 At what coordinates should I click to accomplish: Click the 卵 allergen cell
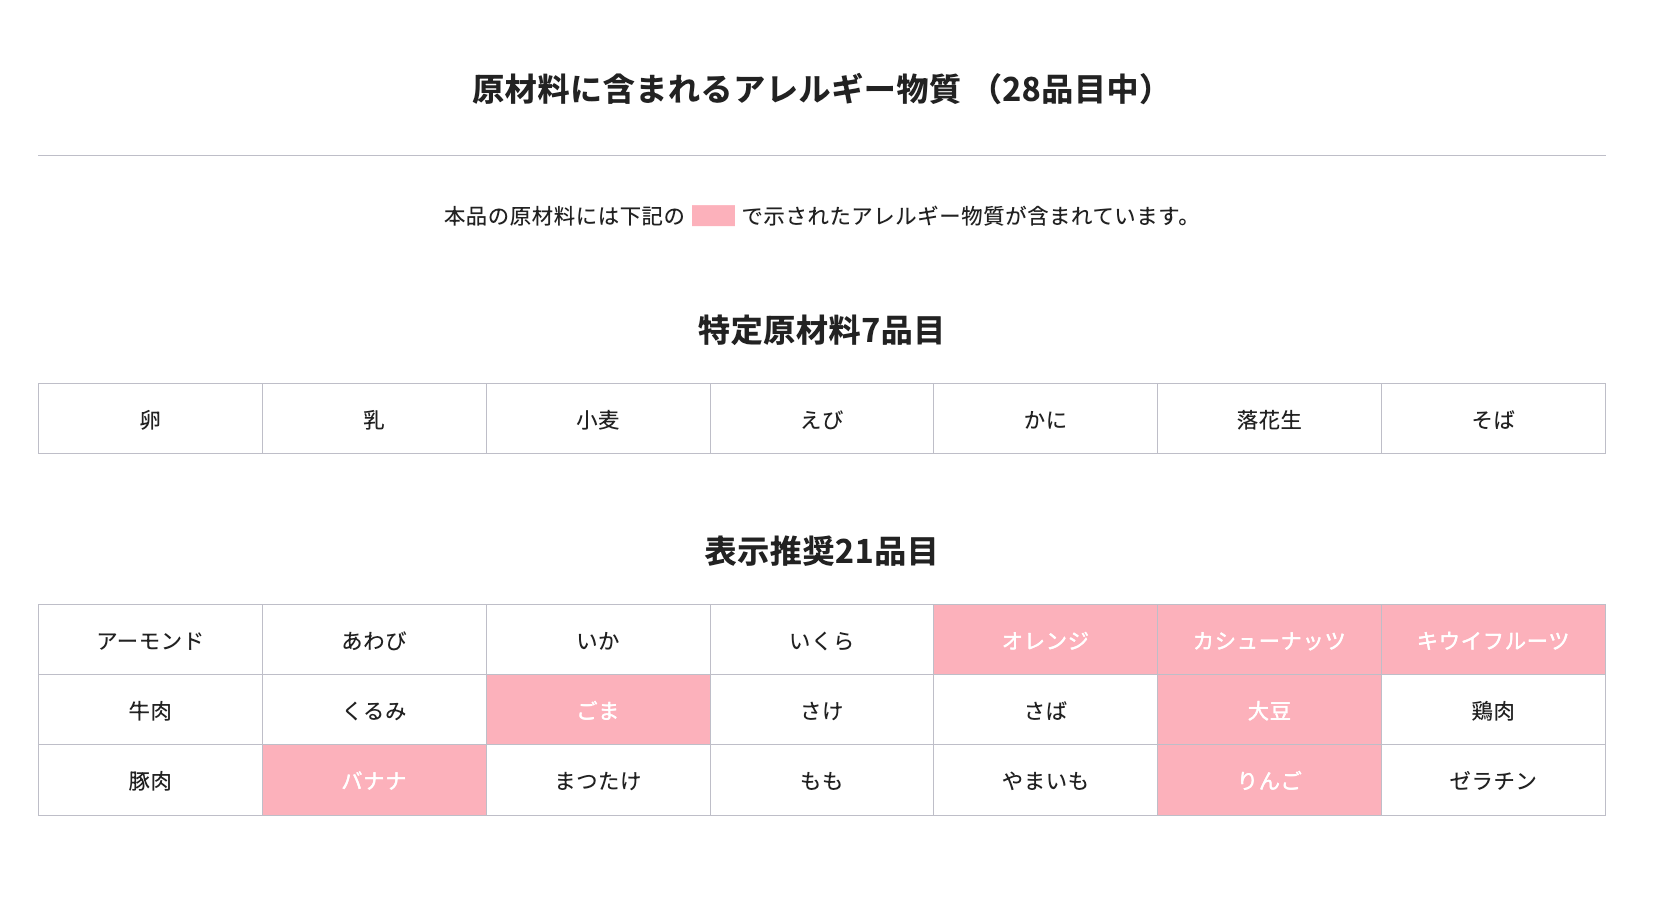[150, 419]
